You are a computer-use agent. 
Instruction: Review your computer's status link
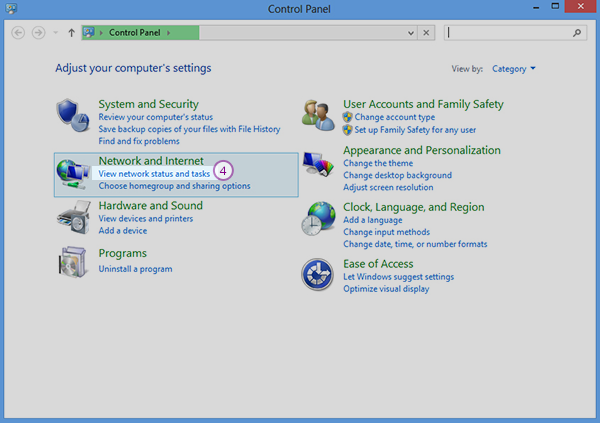(x=155, y=117)
